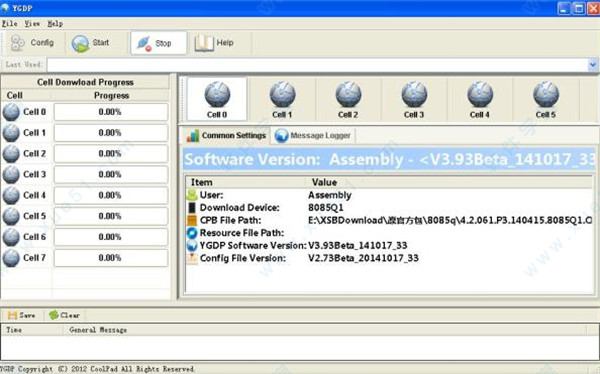The width and height of the screenshot is (600, 374).
Task: Click Cell 2 globe icon in progress list
Action: pos(11,154)
